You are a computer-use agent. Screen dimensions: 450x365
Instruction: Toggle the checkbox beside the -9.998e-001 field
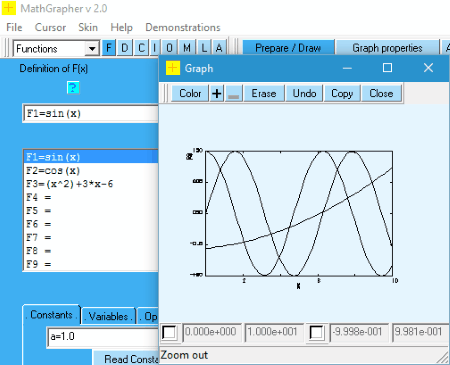[316, 332]
